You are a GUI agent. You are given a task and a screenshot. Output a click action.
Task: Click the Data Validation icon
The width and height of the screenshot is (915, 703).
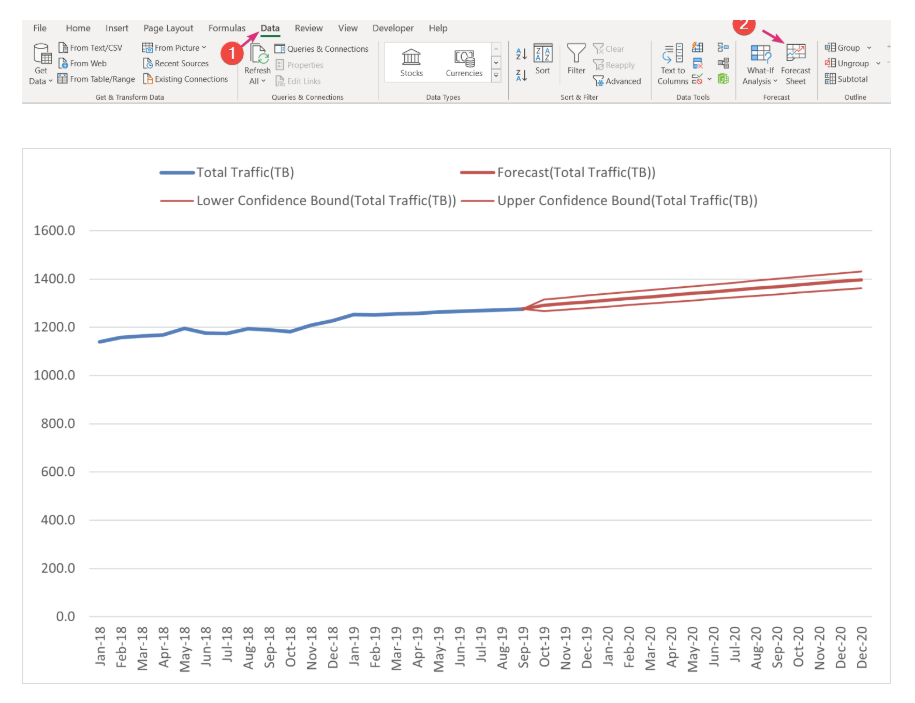coord(697,79)
